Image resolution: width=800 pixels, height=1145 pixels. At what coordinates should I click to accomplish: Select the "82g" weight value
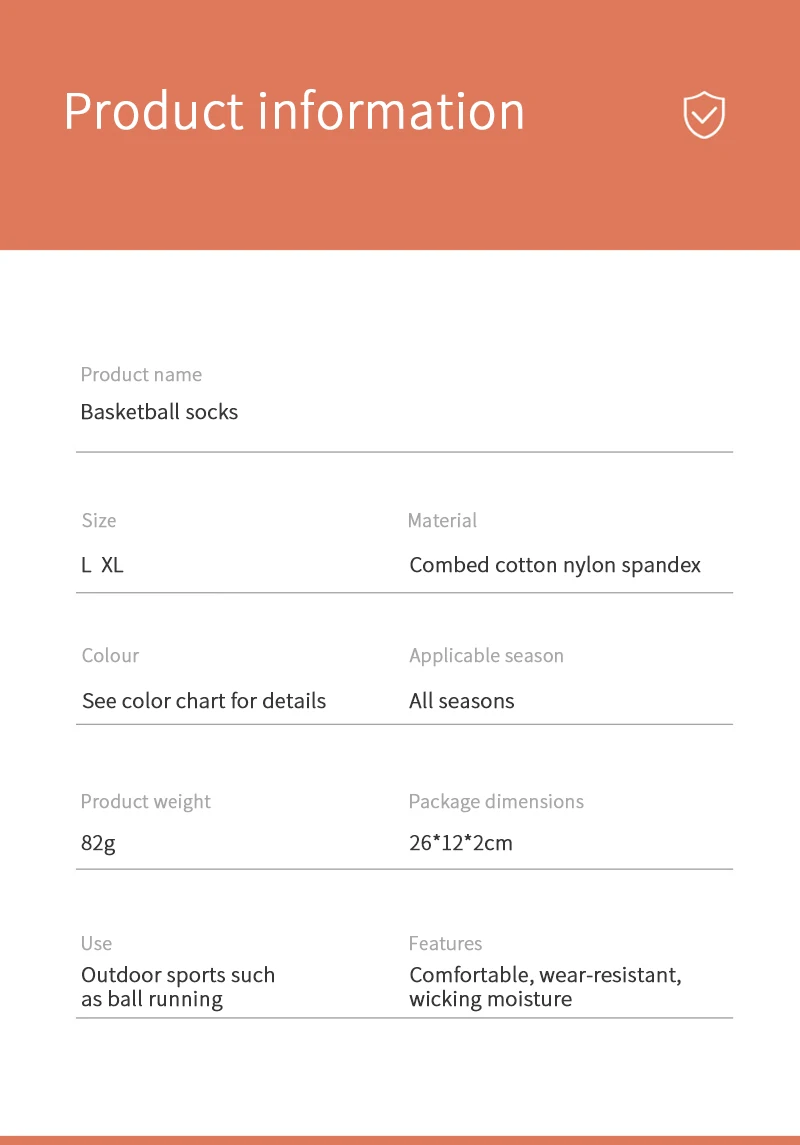98,843
